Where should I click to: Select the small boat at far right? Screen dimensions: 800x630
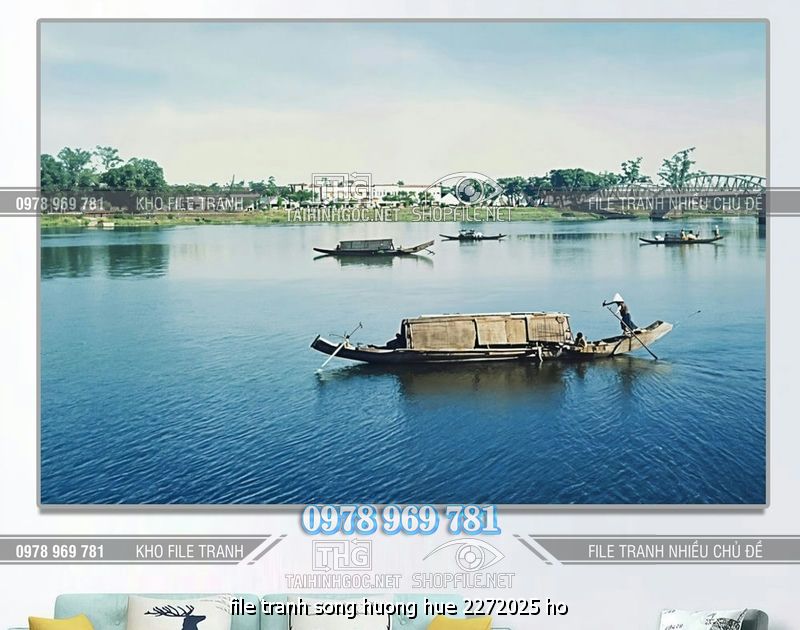point(681,238)
